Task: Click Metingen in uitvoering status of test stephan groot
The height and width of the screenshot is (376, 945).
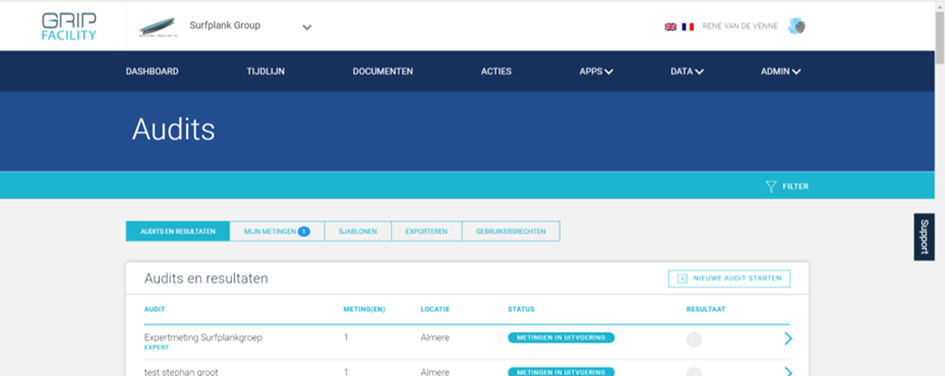Action: 561,371
